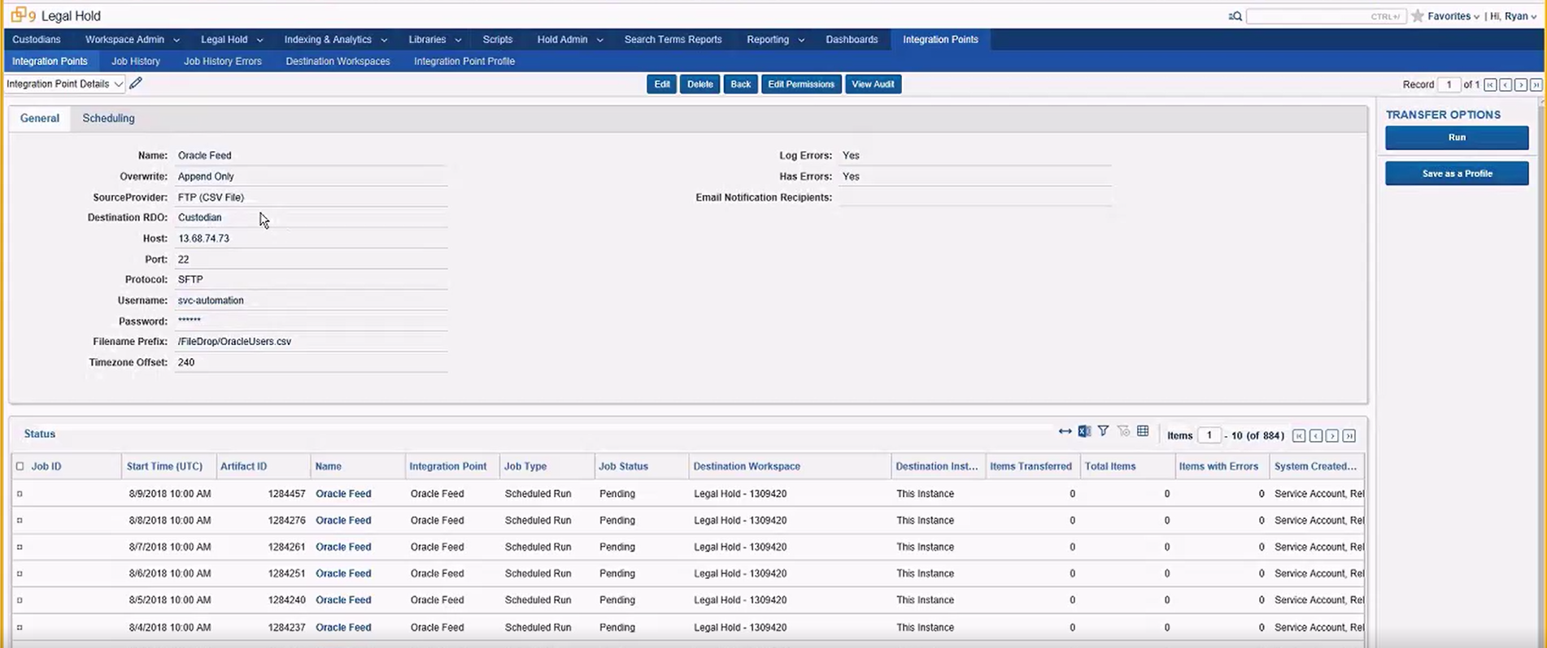Click the header search input field
This screenshot has height=648, width=1547.
[x=1325, y=16]
